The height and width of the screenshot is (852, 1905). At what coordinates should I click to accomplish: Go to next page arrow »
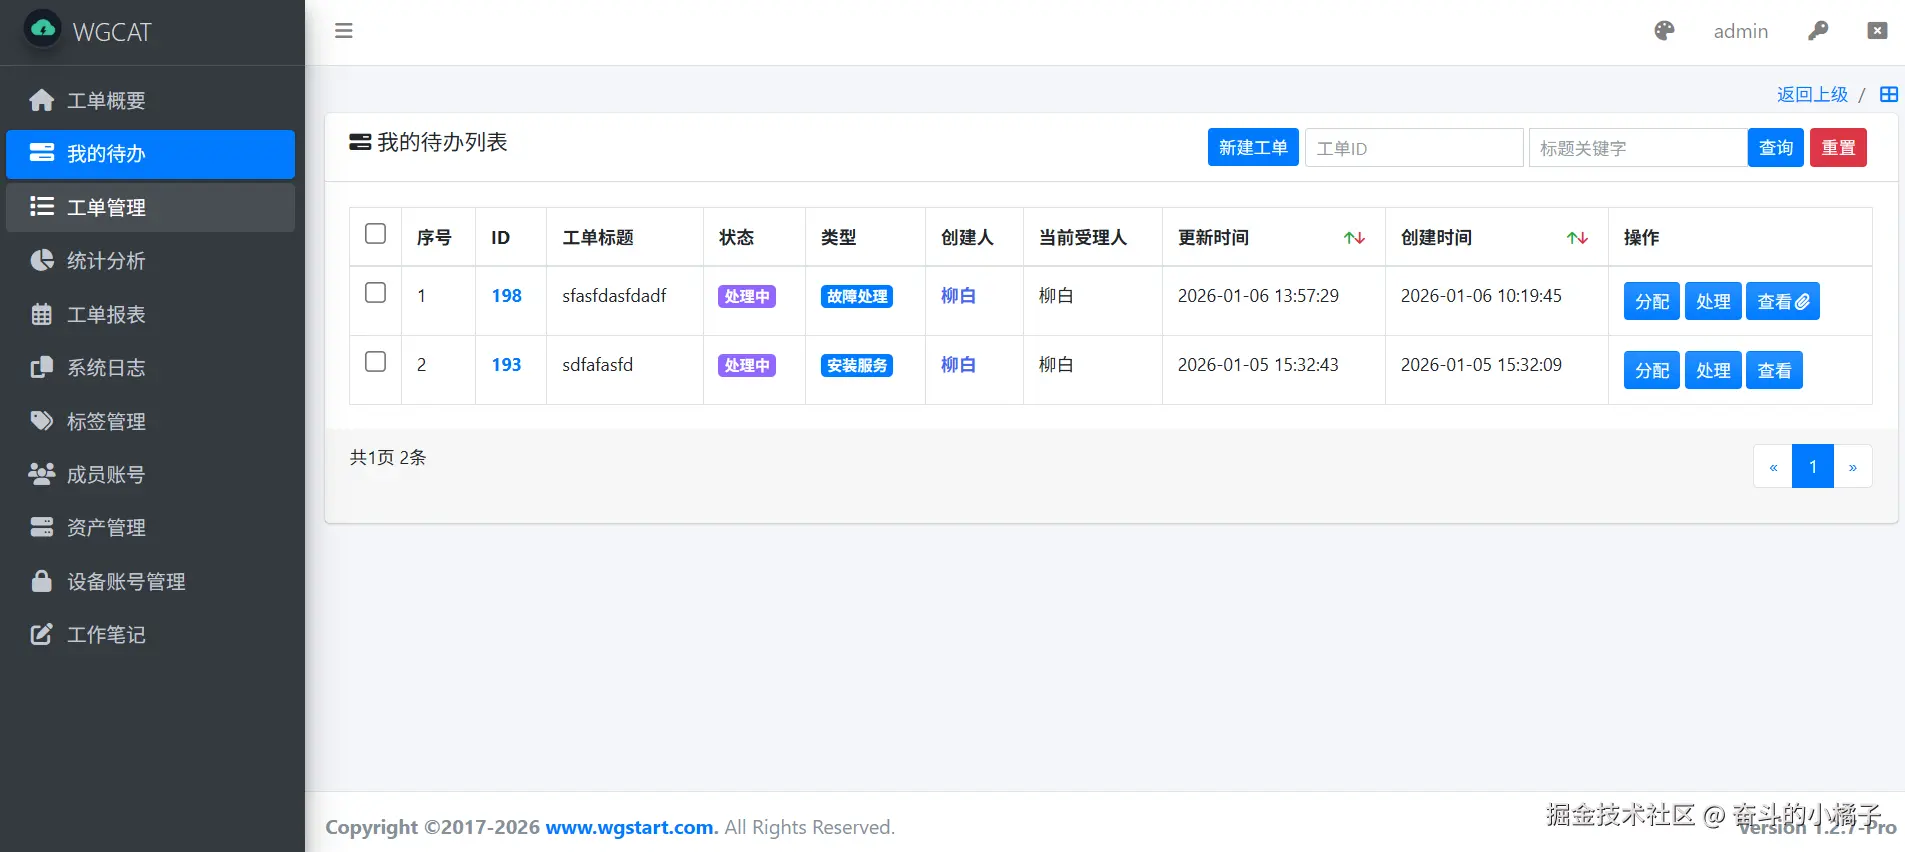click(1852, 467)
